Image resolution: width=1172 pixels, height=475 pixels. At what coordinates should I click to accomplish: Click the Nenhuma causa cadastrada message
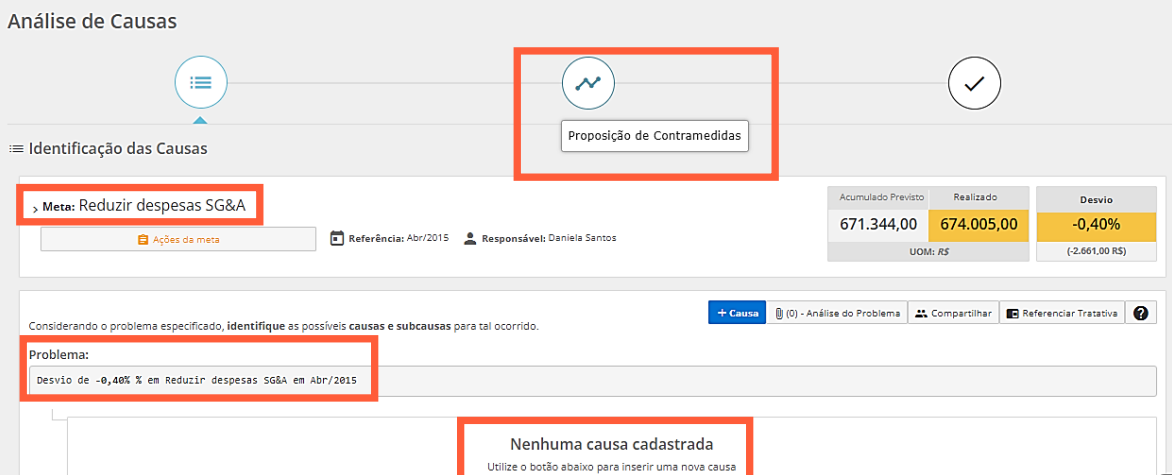coord(611,444)
